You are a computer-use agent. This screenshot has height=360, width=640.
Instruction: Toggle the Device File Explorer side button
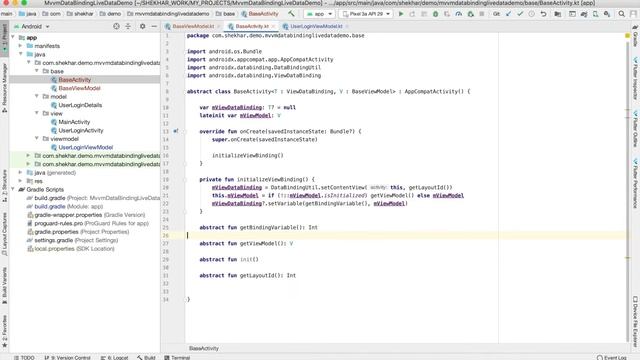click(x=636, y=321)
